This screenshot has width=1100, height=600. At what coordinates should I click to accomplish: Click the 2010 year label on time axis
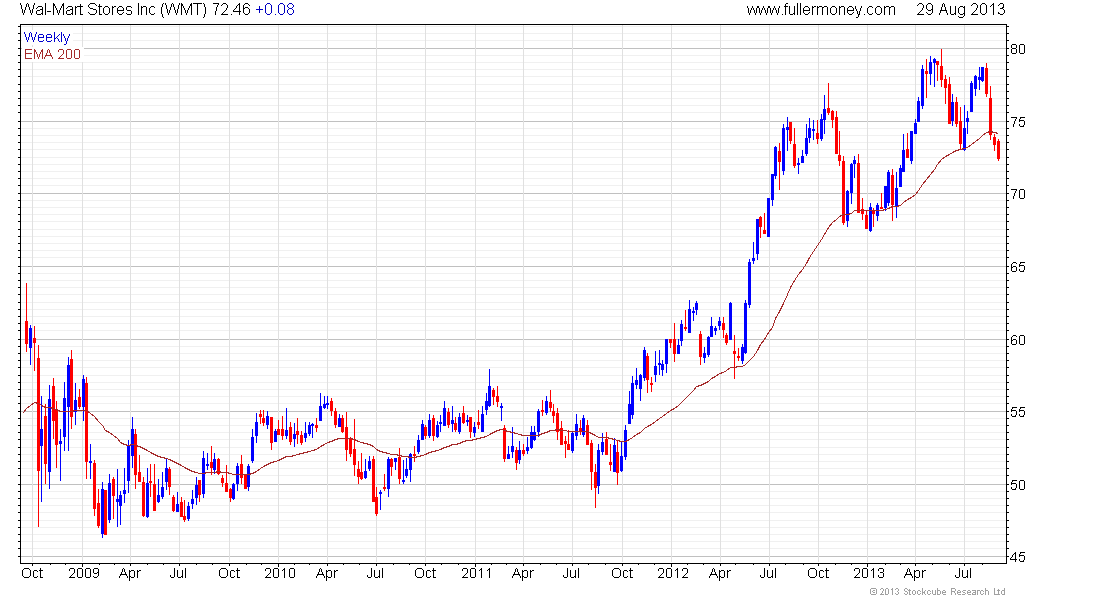(280, 573)
